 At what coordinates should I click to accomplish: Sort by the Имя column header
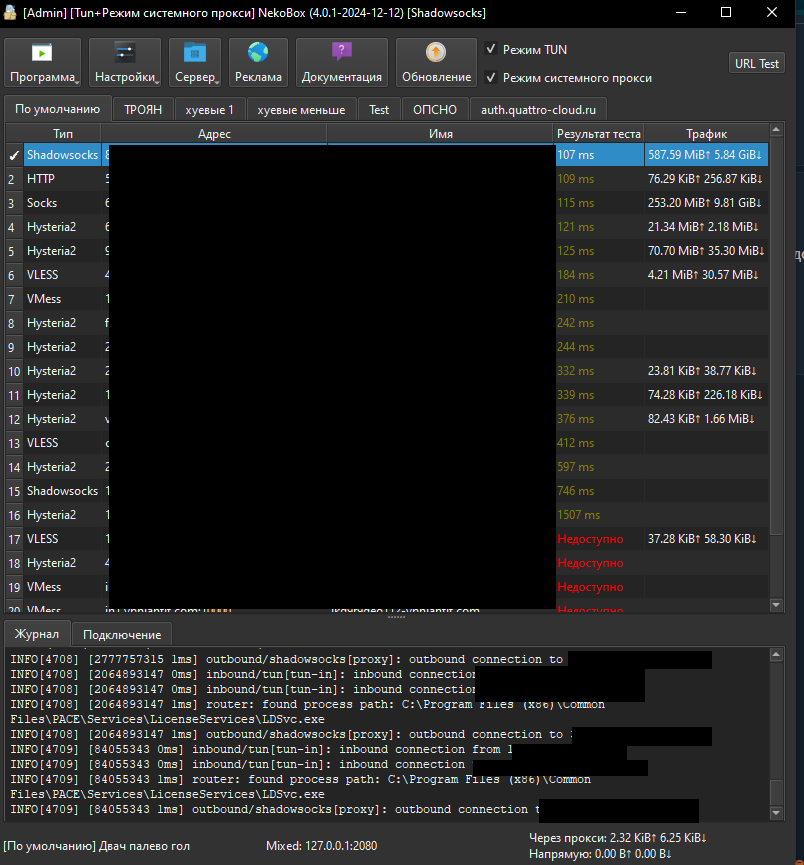pyautogui.click(x=440, y=134)
